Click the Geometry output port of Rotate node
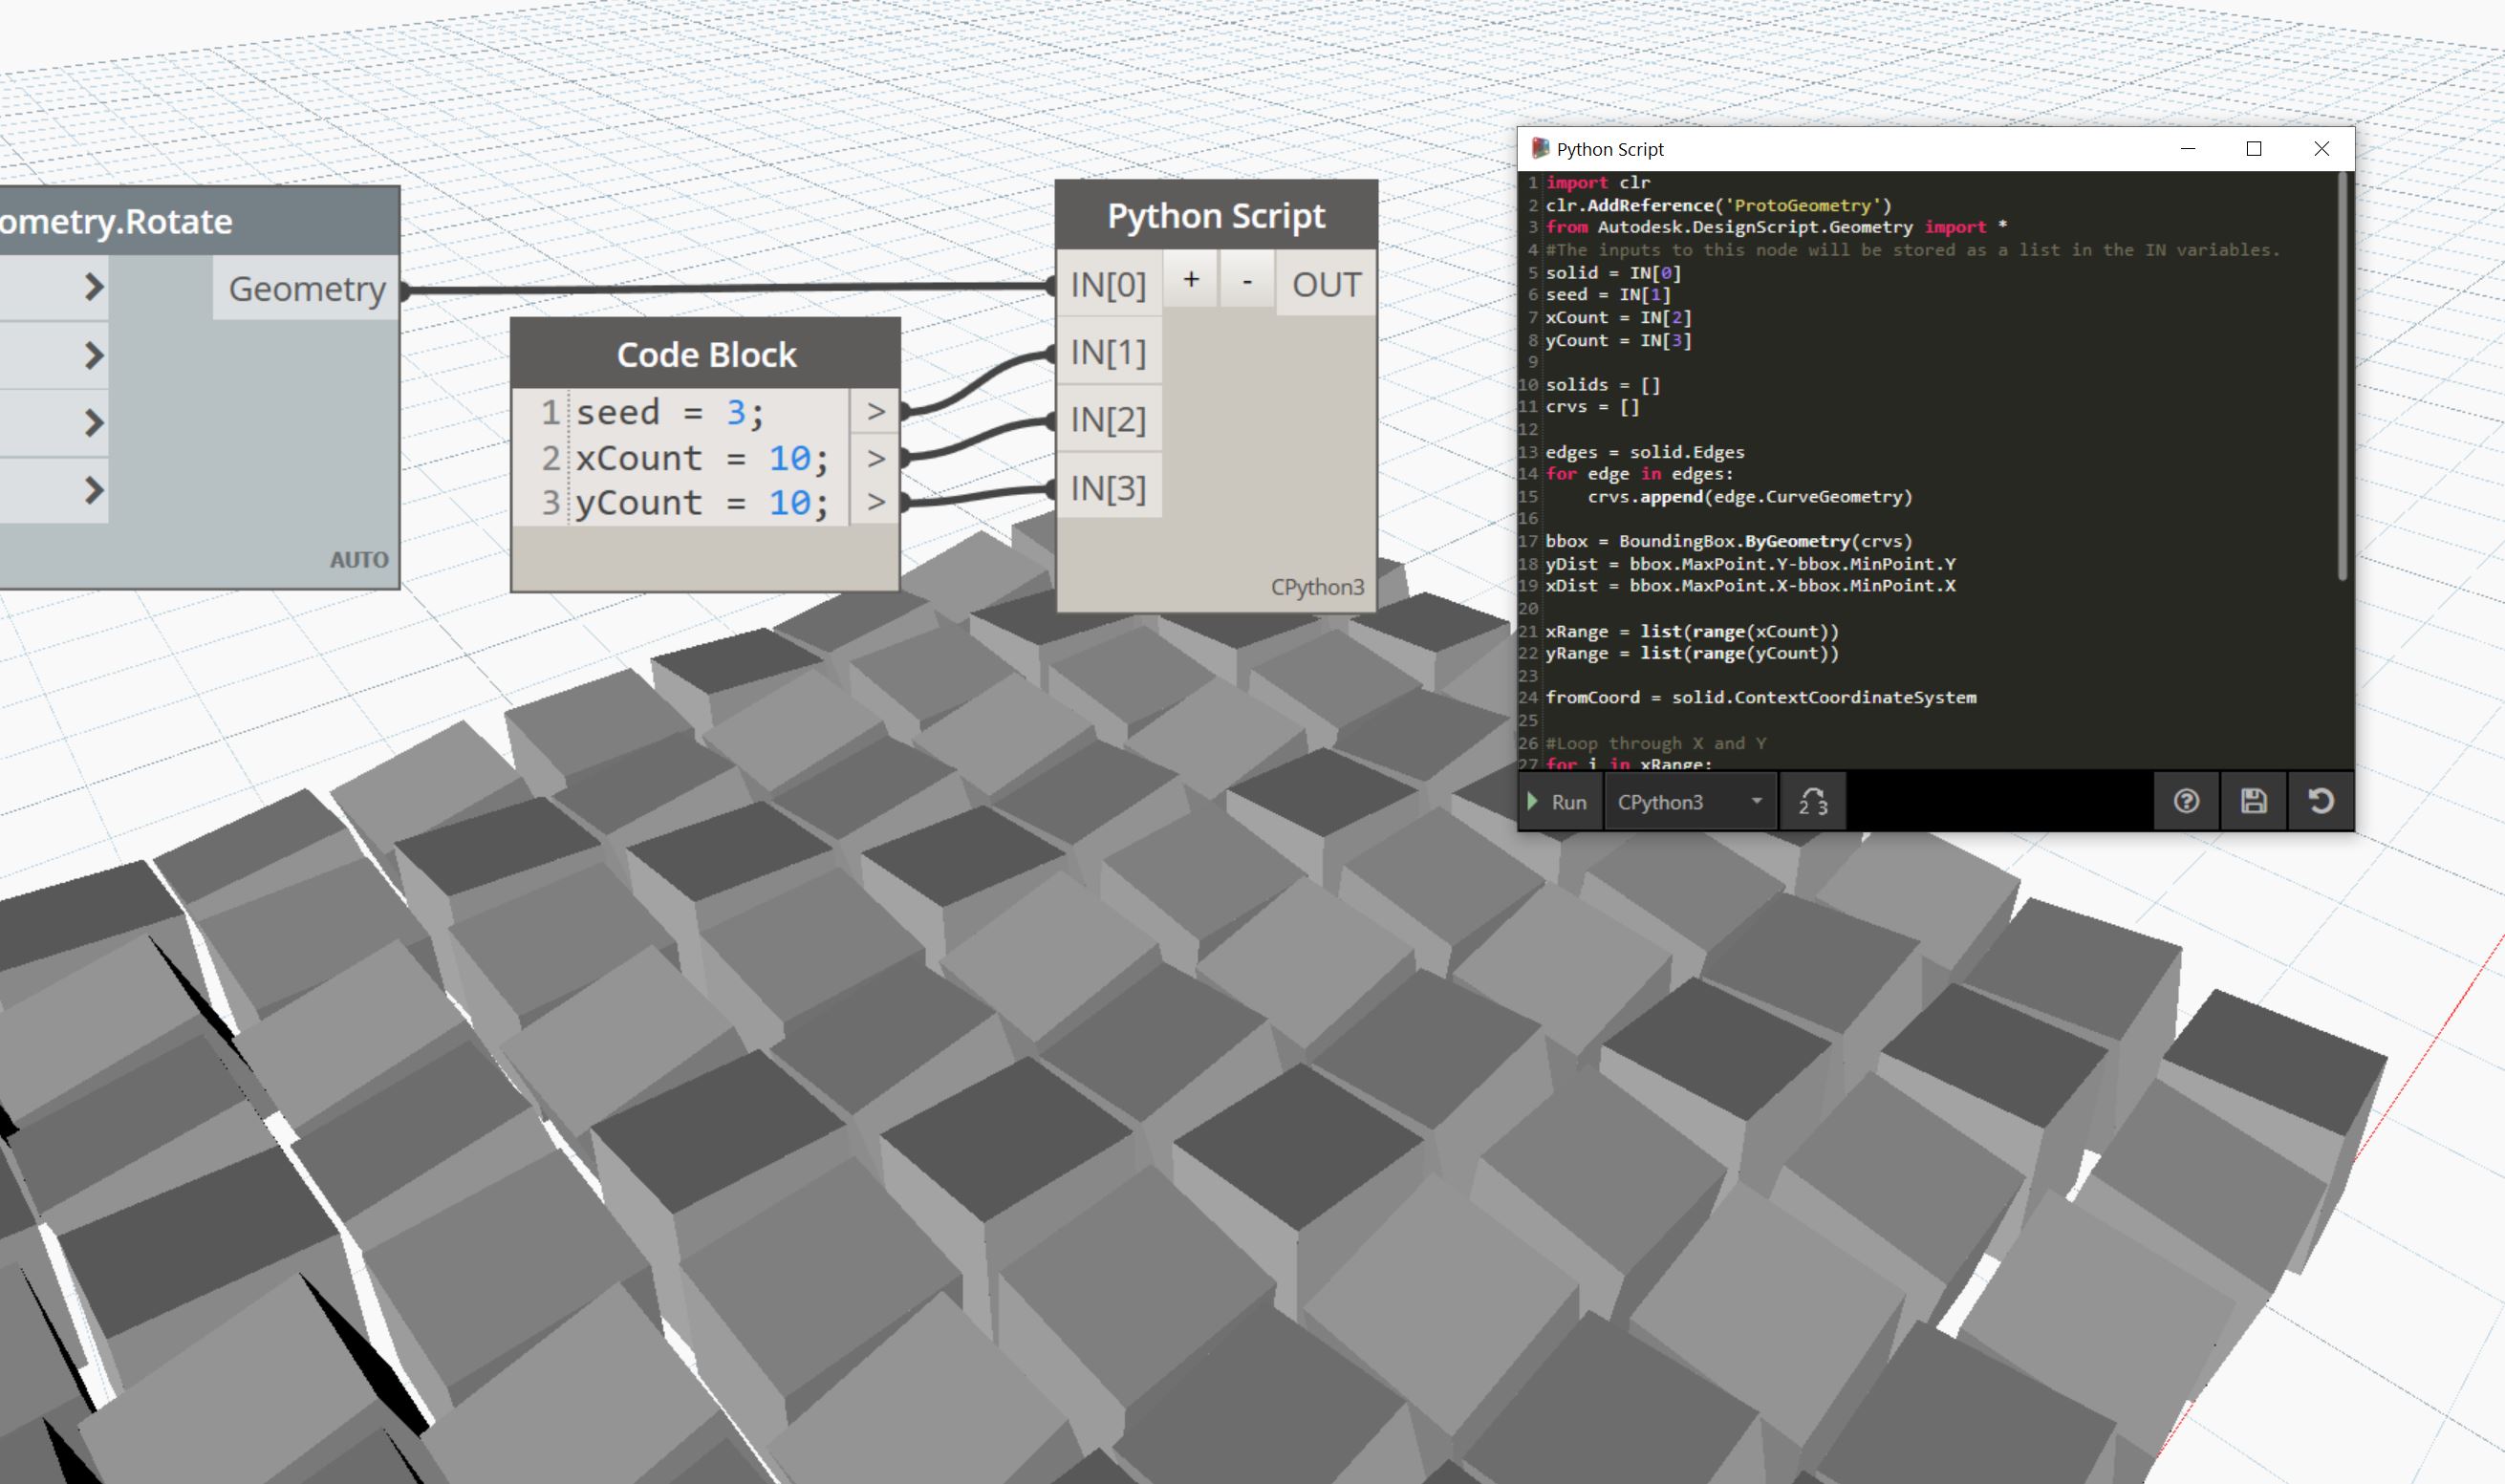Screen dimensions: 2505x1484 point(306,289)
